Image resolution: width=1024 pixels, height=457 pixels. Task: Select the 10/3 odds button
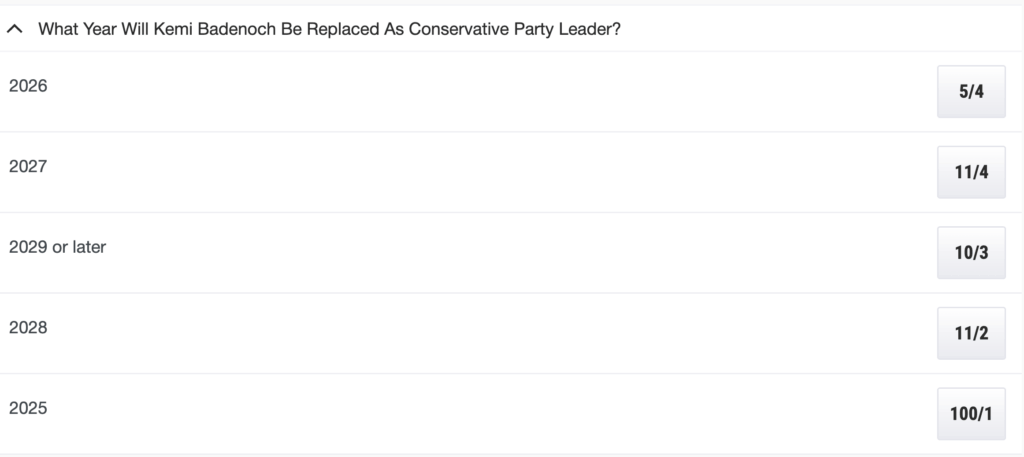pos(971,253)
